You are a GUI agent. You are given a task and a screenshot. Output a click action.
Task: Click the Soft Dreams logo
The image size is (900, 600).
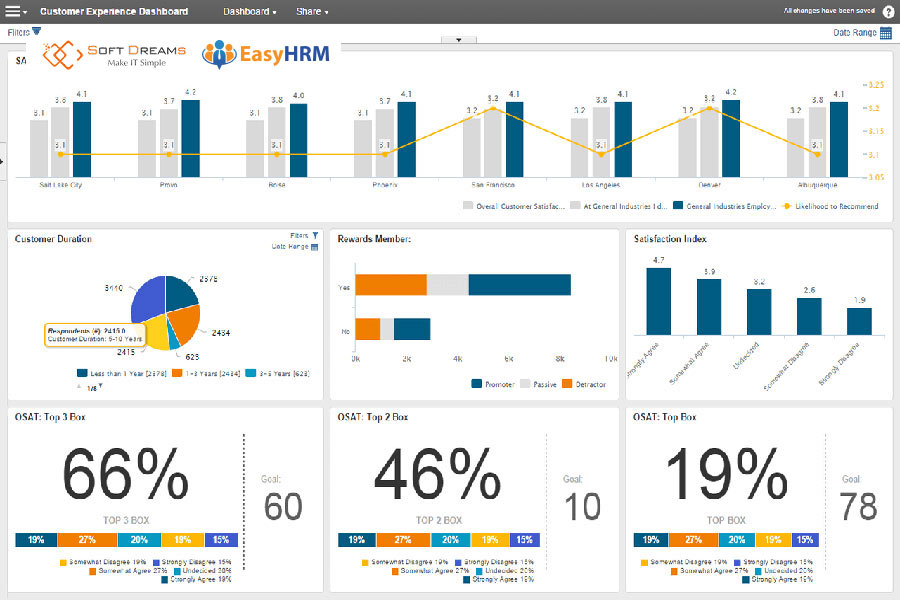[113, 53]
